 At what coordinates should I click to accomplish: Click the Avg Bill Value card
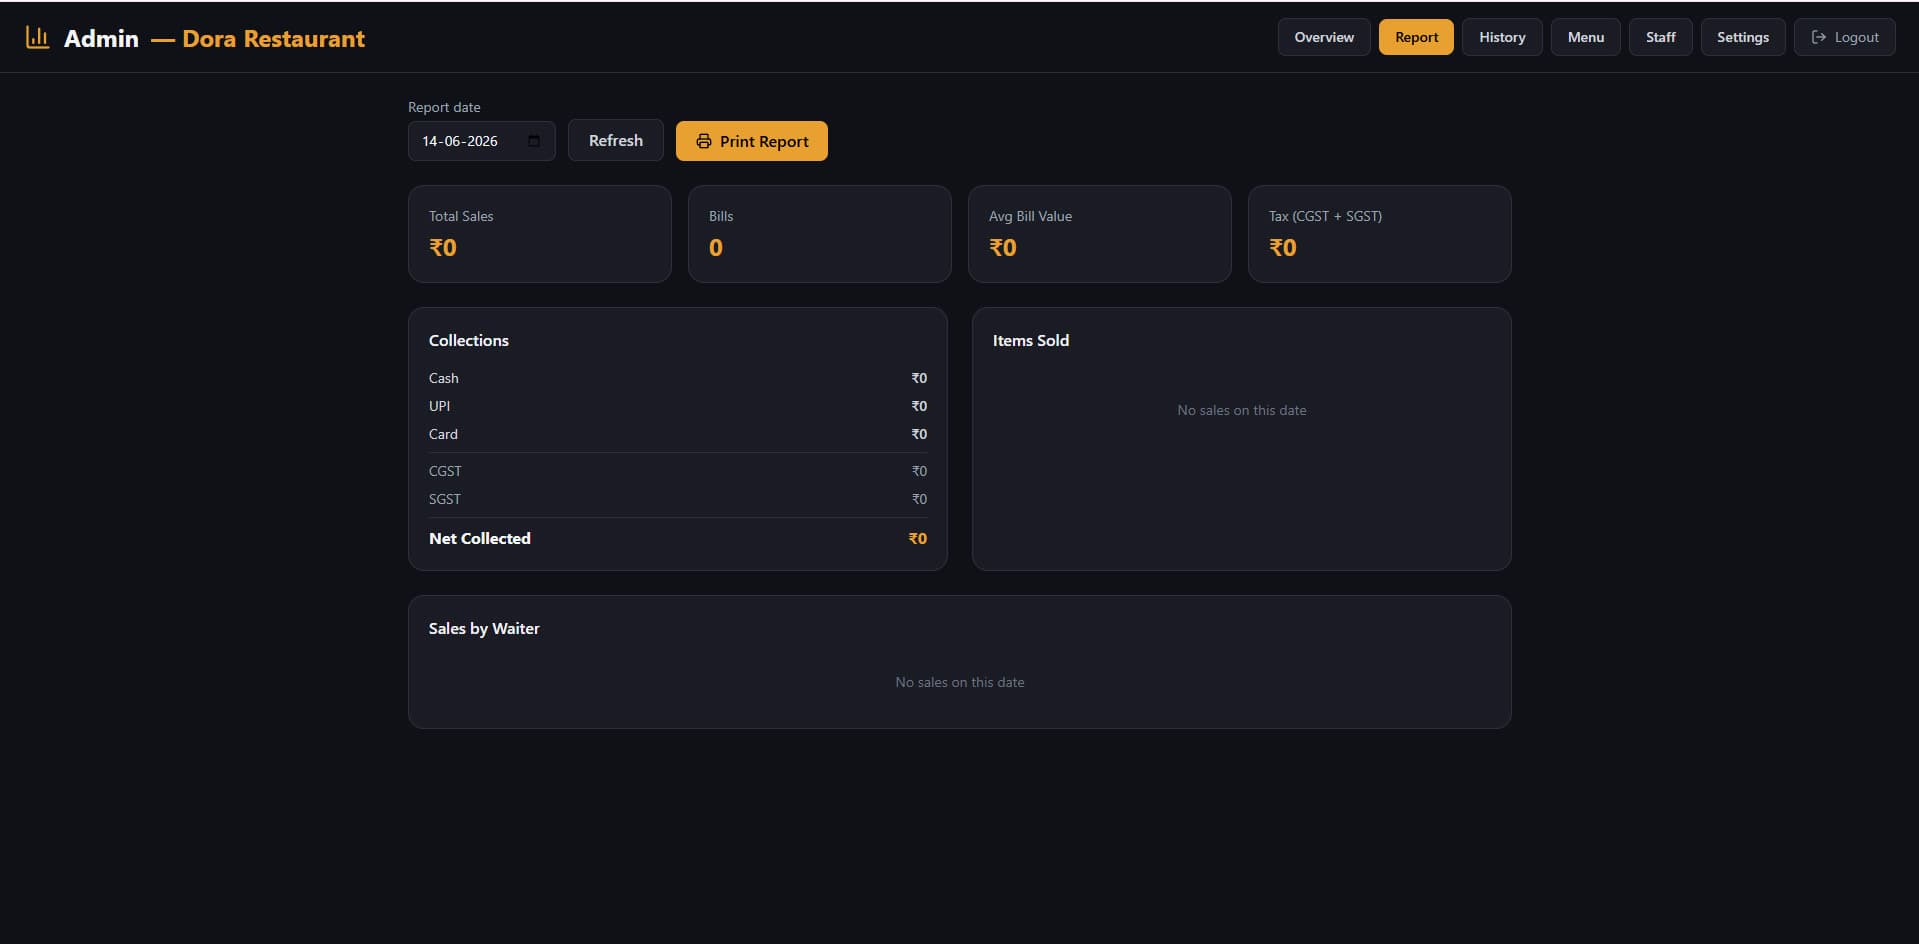[1099, 234]
